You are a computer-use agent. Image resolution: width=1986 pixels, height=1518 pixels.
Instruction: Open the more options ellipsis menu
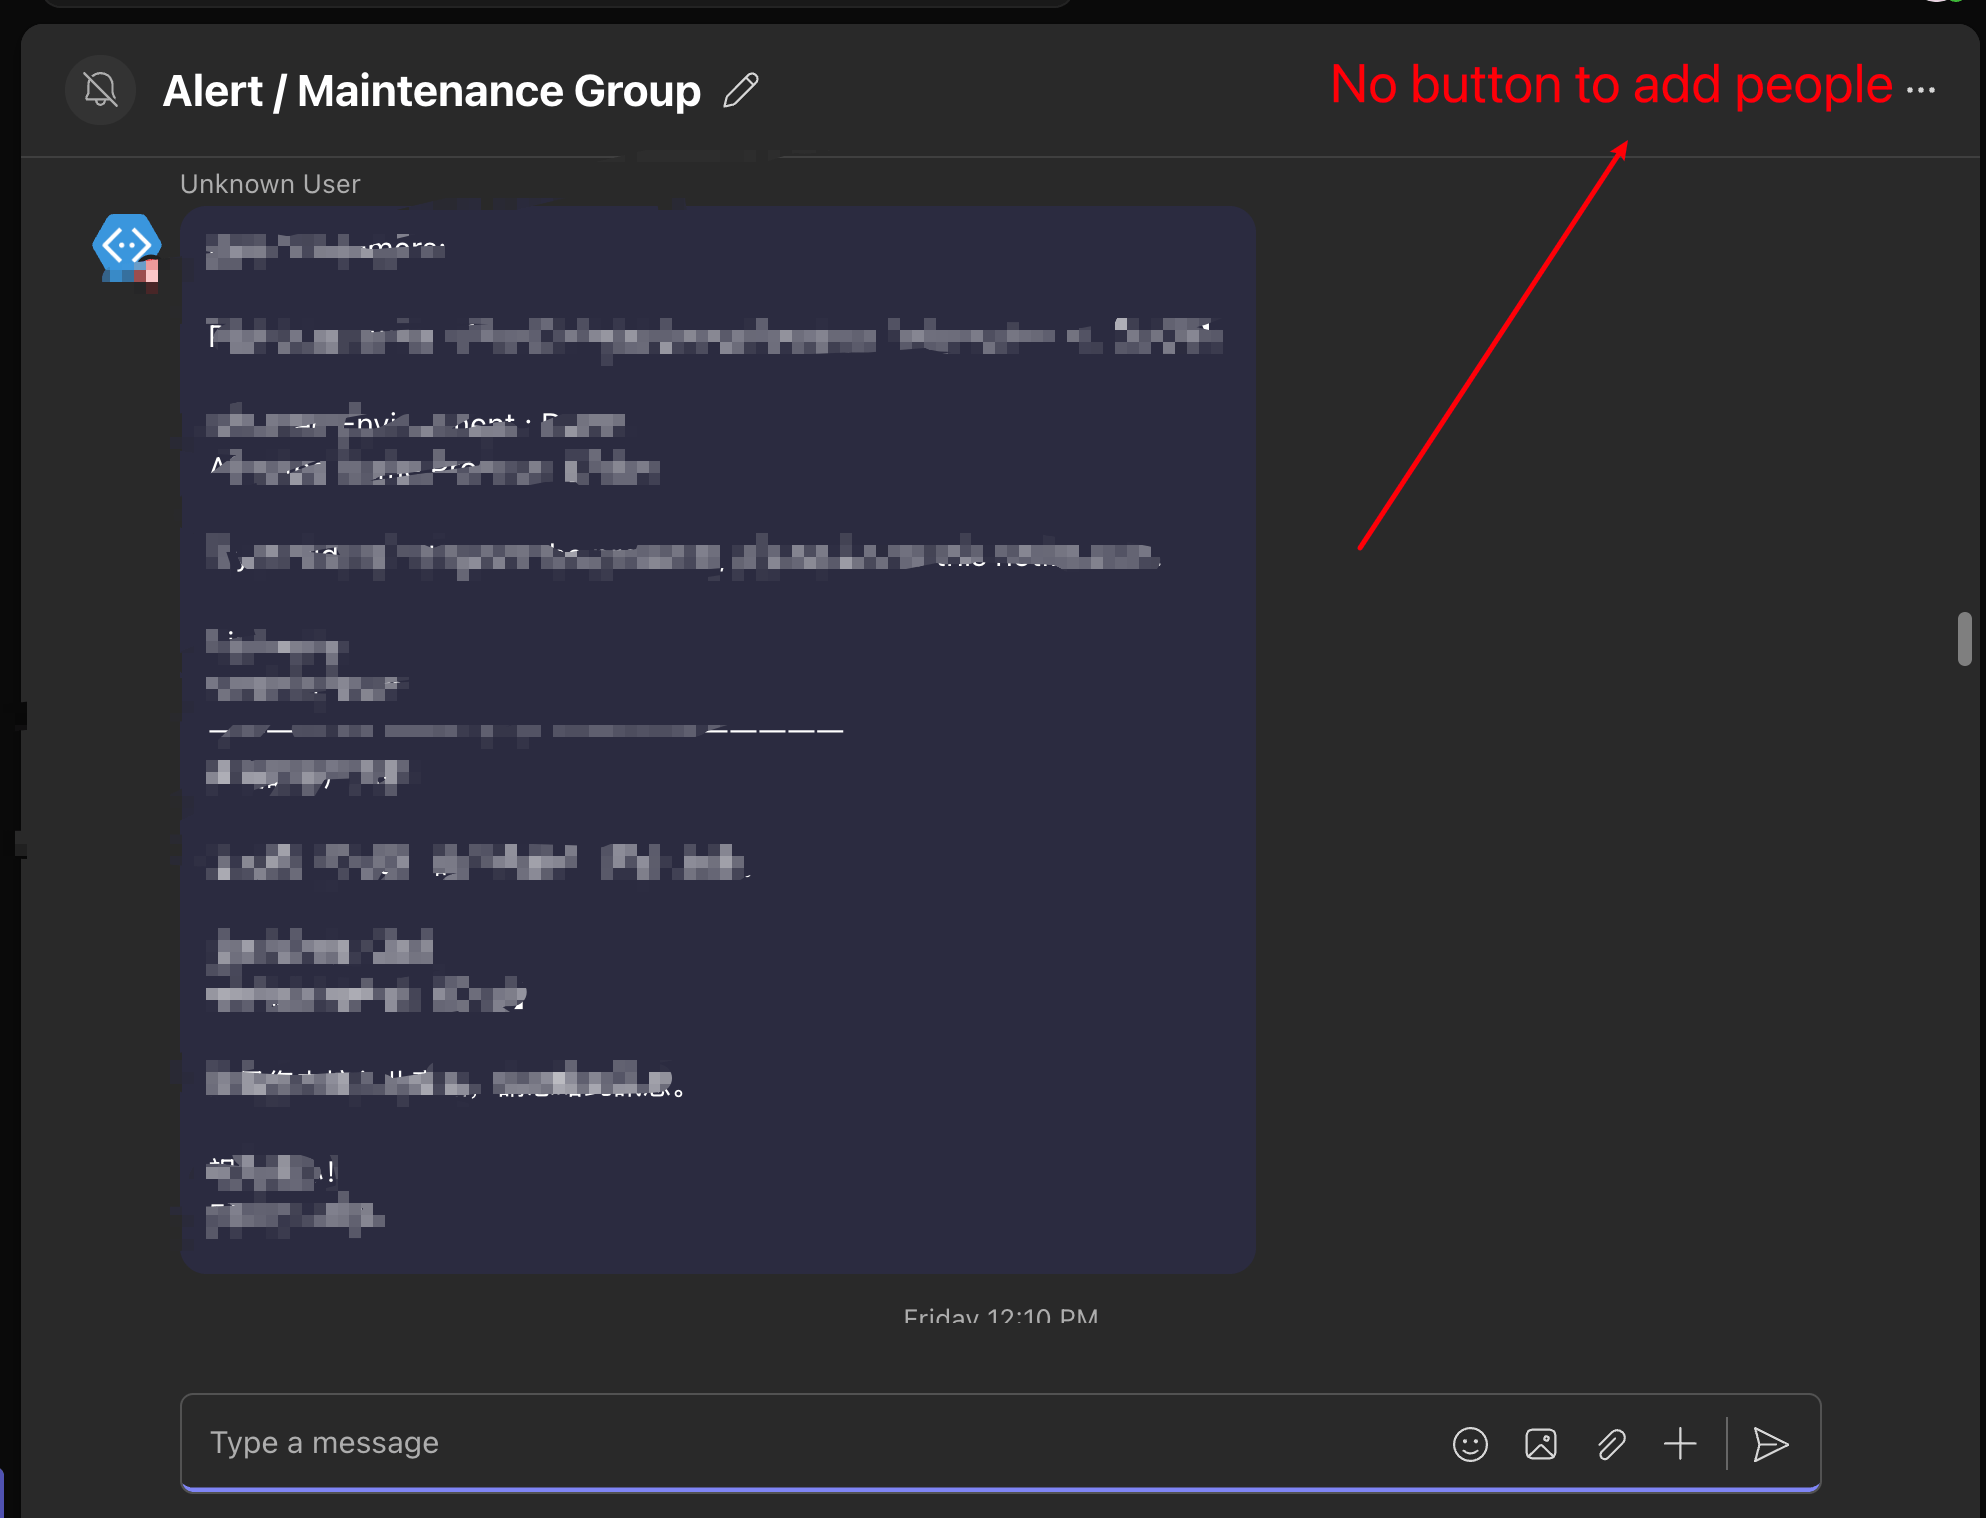tap(1921, 90)
